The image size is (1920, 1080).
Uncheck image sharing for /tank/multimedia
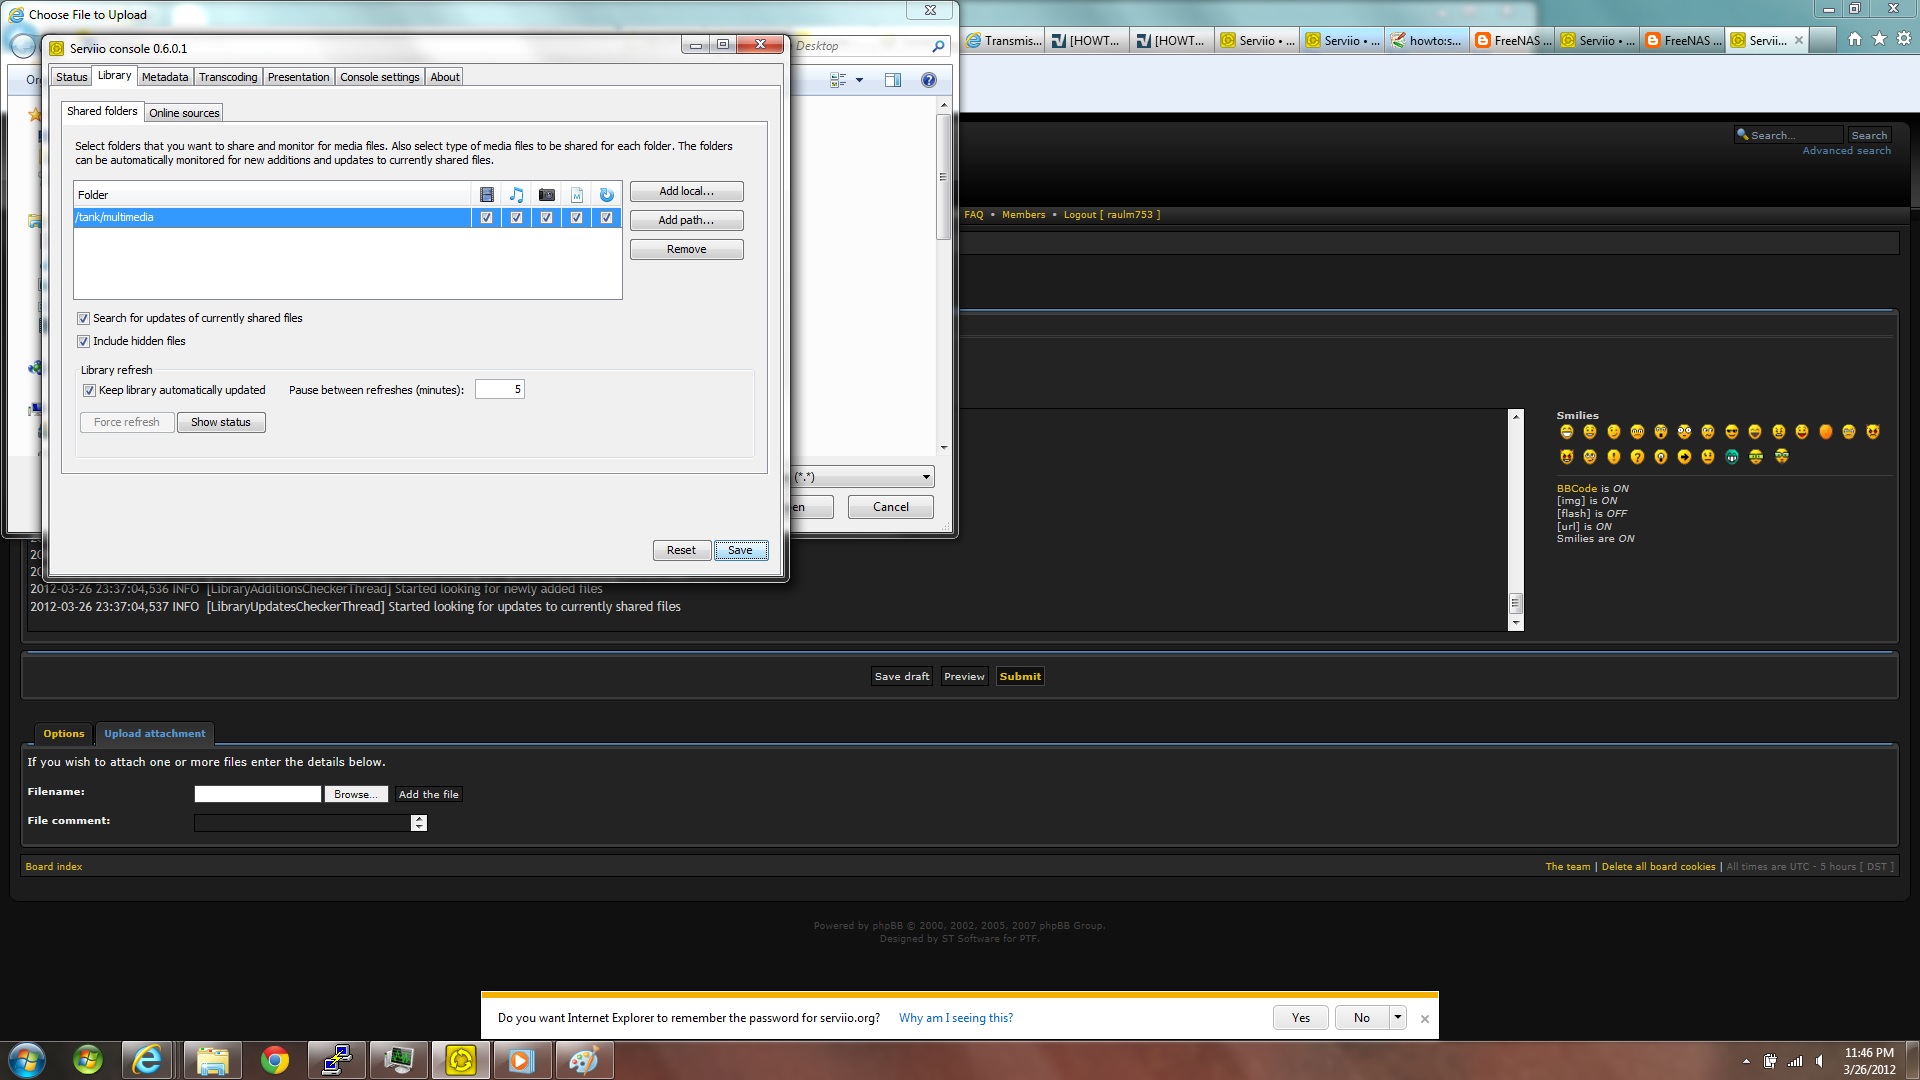[x=546, y=217]
